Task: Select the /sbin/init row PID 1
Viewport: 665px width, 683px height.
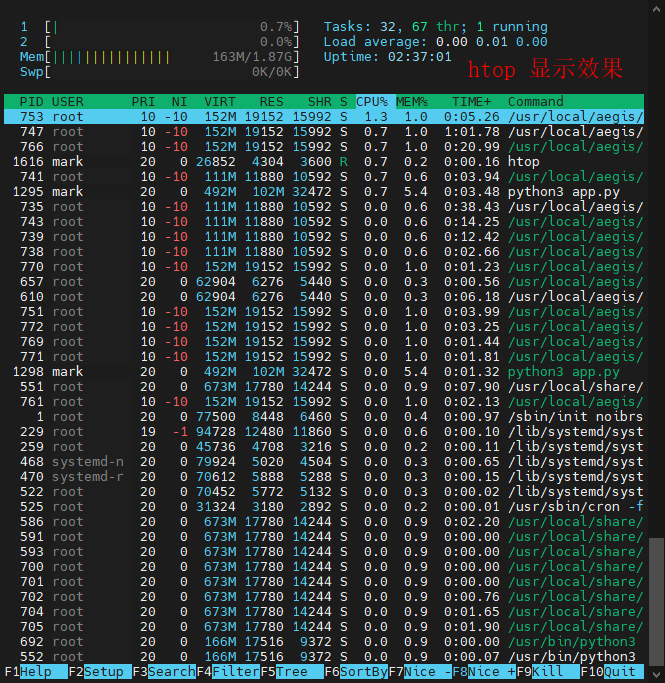Action: point(324,417)
